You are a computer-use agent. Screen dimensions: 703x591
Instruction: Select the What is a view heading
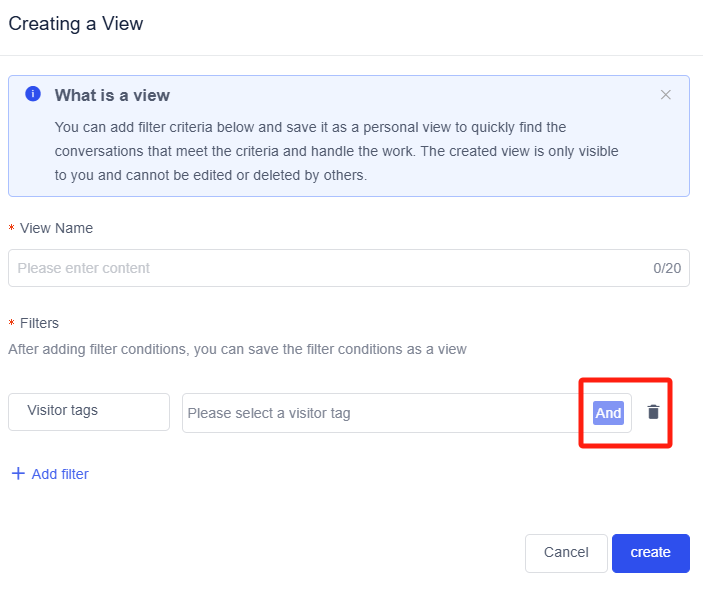112,96
